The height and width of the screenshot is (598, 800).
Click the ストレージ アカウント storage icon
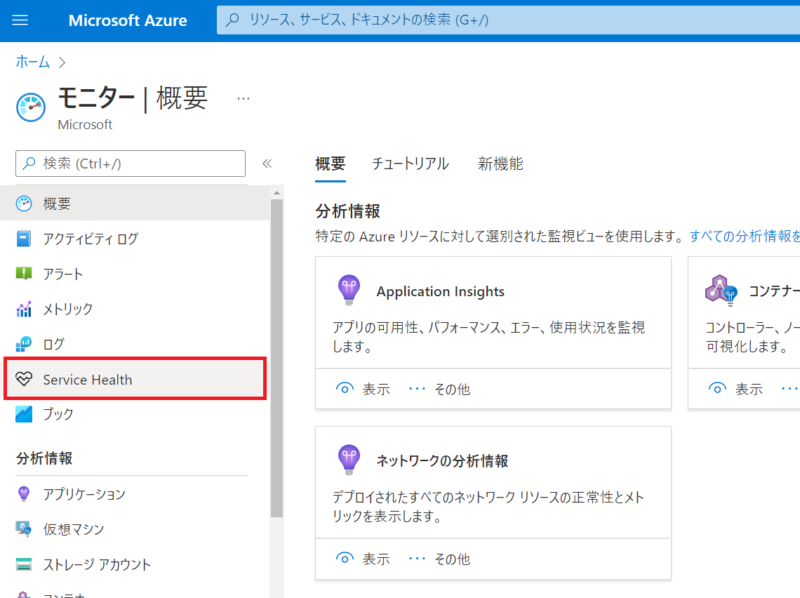23,564
